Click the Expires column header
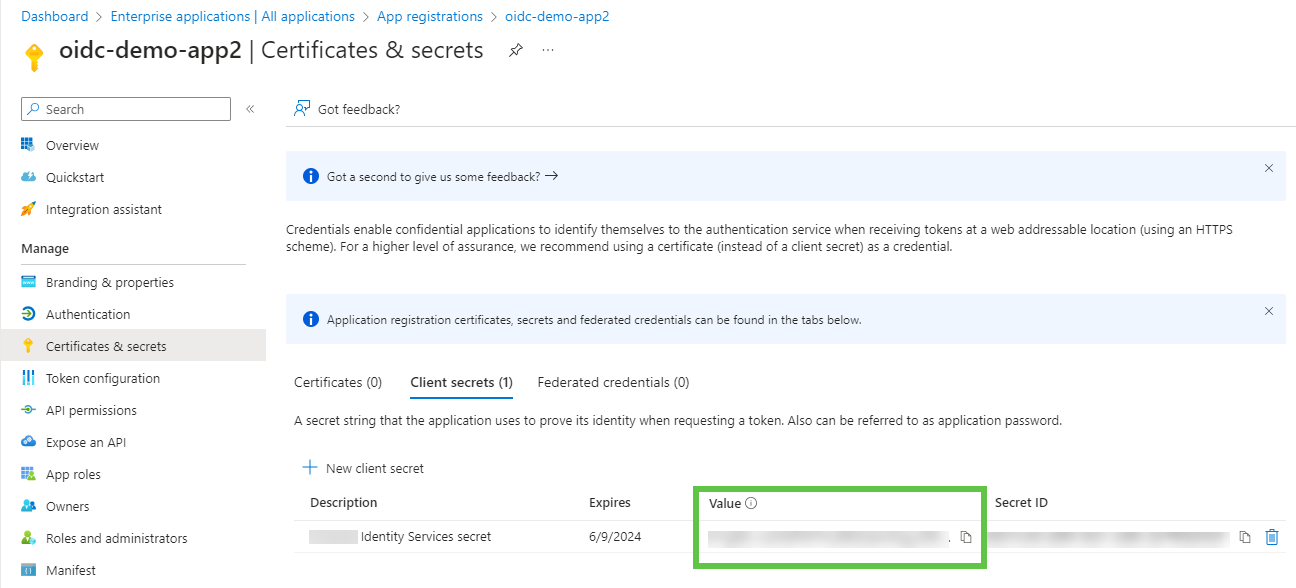This screenshot has width=1296, height=588. [610, 502]
